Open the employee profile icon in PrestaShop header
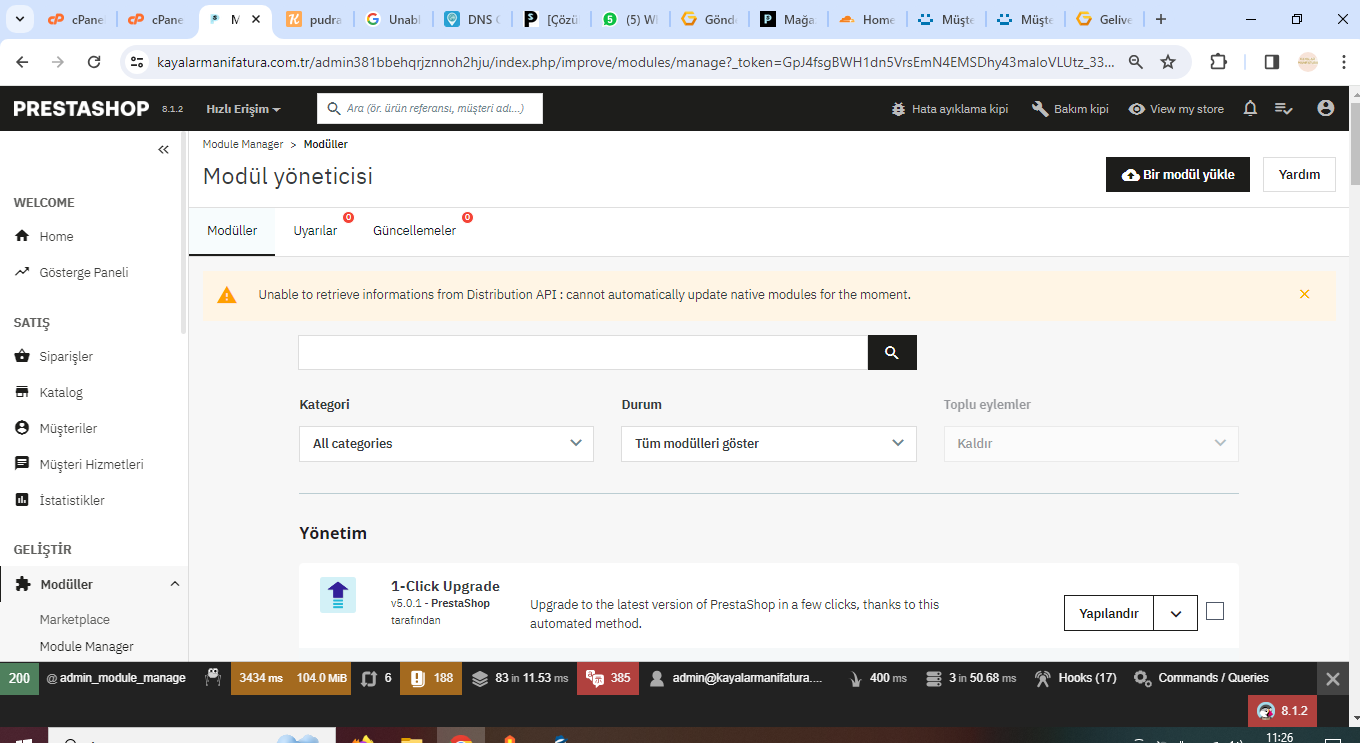Screen dimensions: 1360x743 (x=1326, y=108)
